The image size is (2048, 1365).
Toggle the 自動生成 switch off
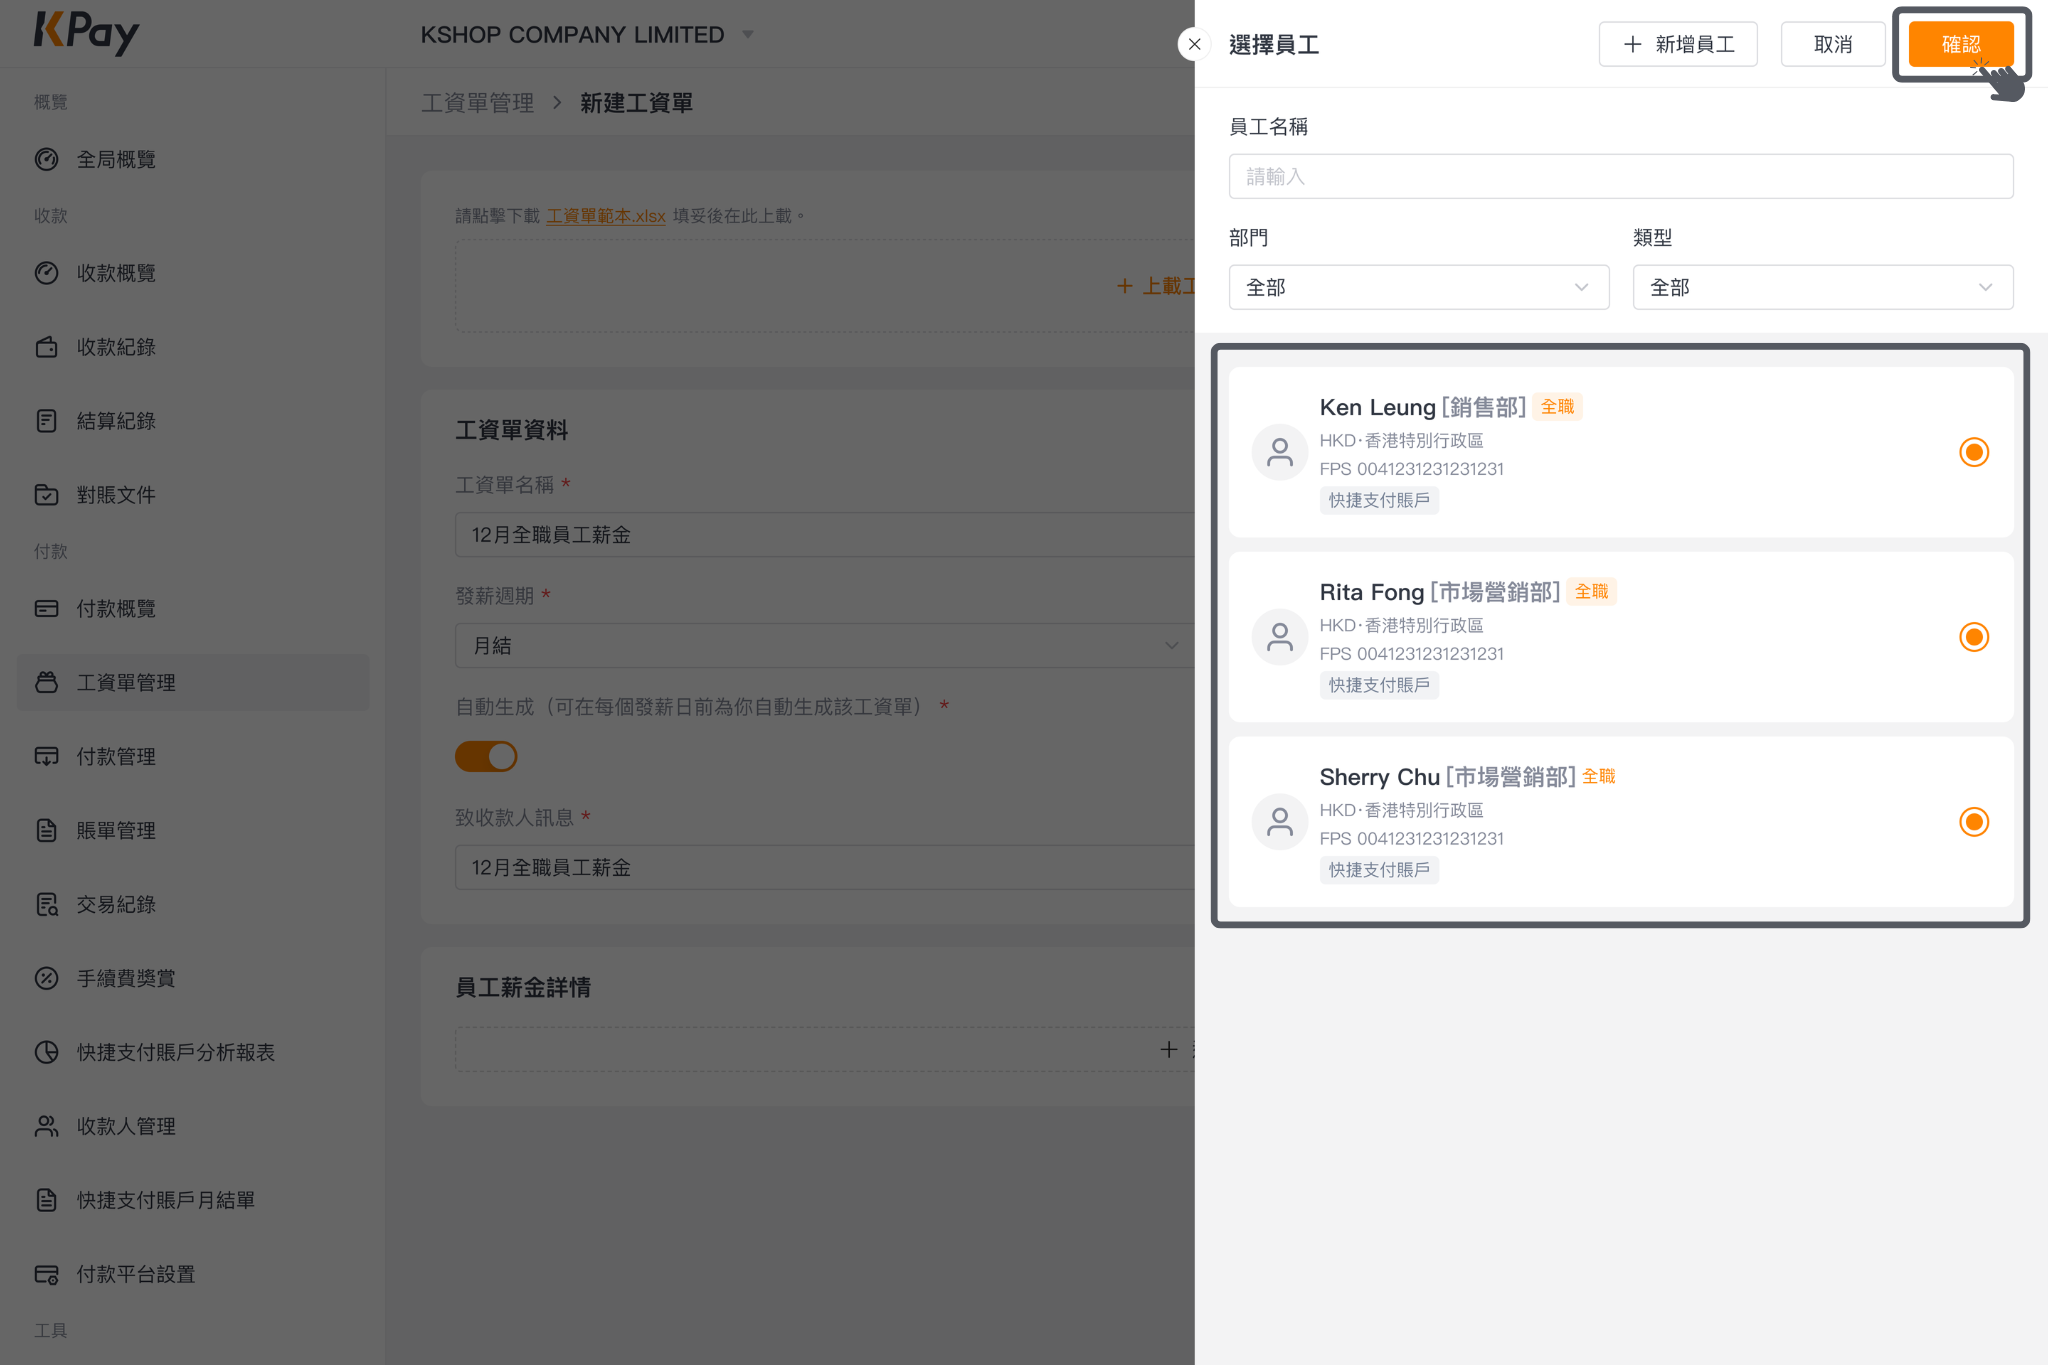486,757
